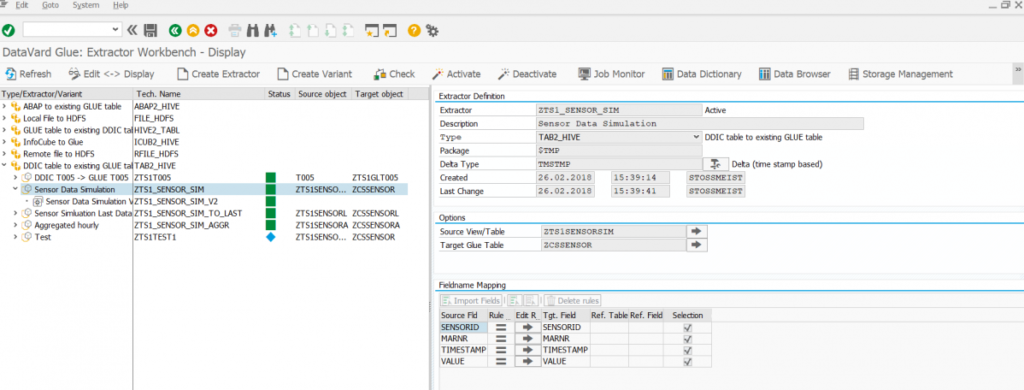Click green status square for ZTS1T005

click(270, 177)
